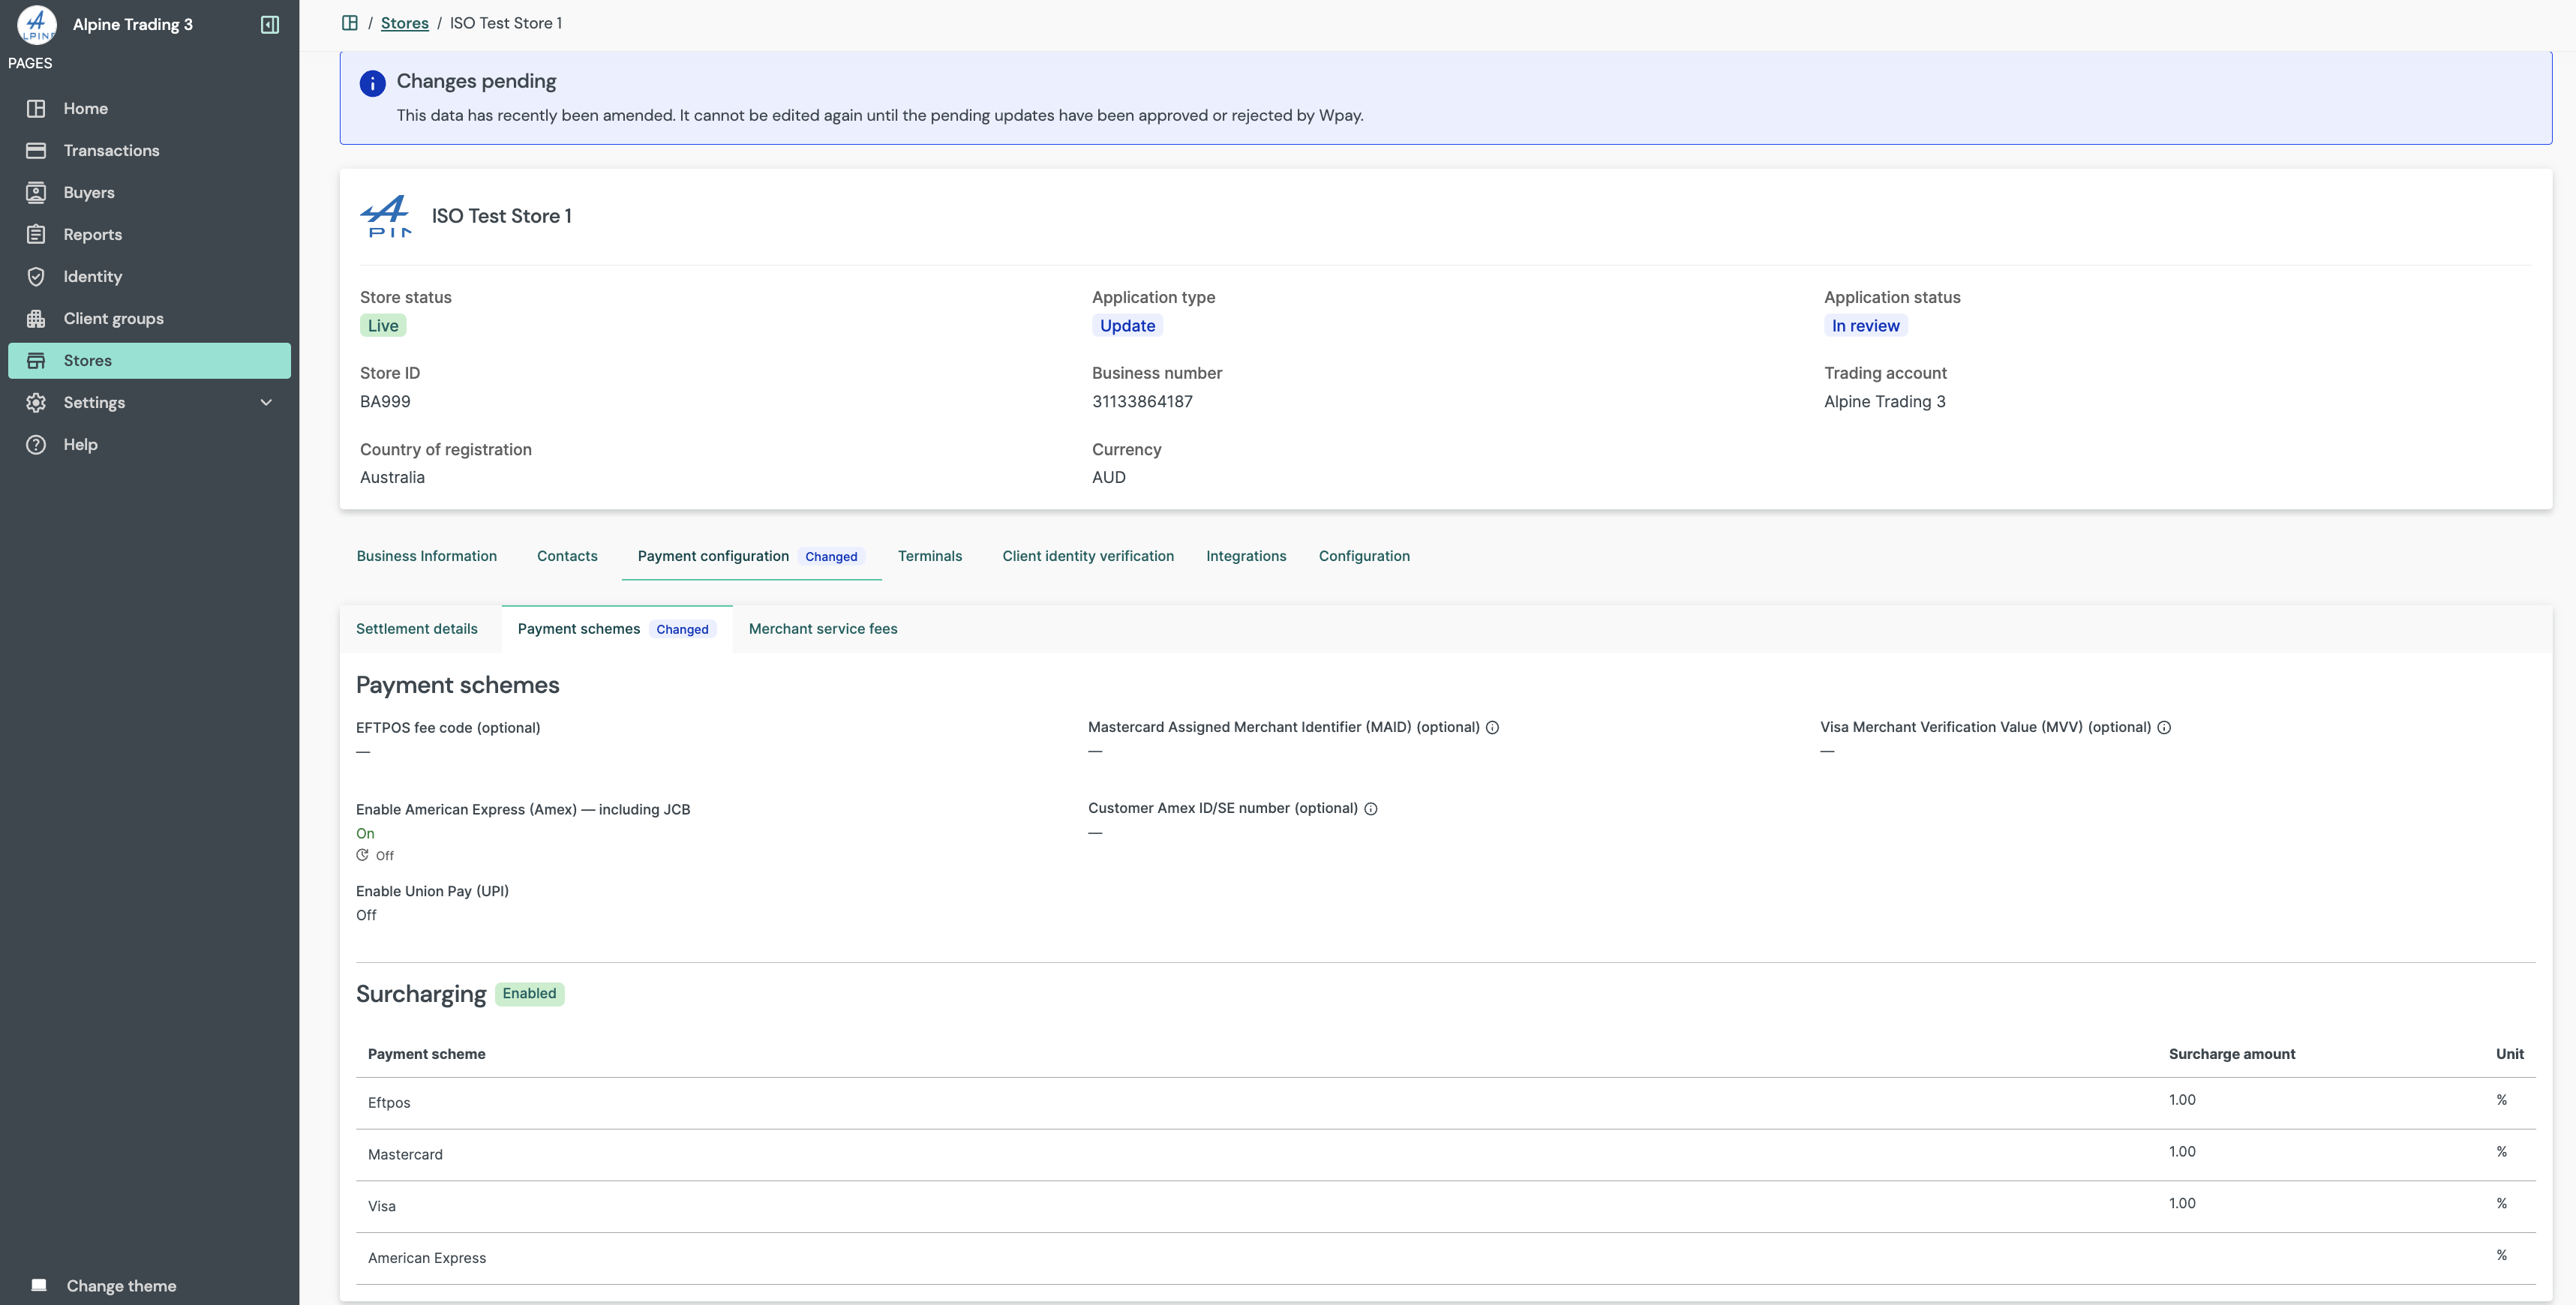Open the Contacts tab
The width and height of the screenshot is (2576, 1305).
coord(566,556)
